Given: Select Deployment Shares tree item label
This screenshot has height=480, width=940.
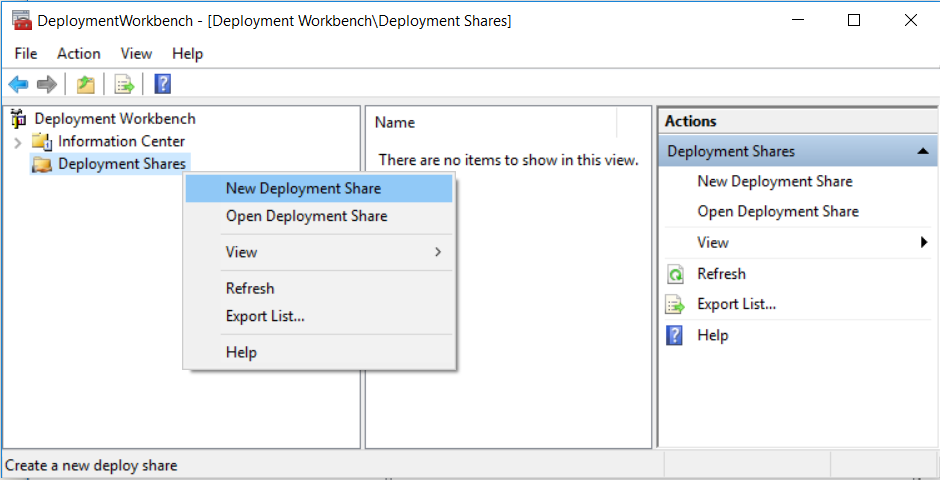Looking at the screenshot, I should [122, 164].
